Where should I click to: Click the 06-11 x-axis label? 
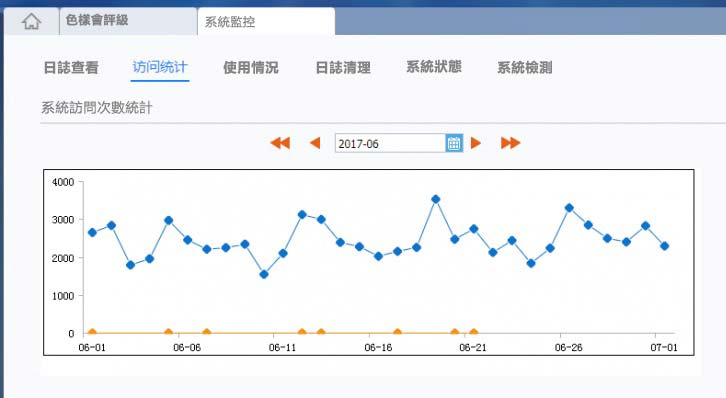pyautogui.click(x=282, y=347)
